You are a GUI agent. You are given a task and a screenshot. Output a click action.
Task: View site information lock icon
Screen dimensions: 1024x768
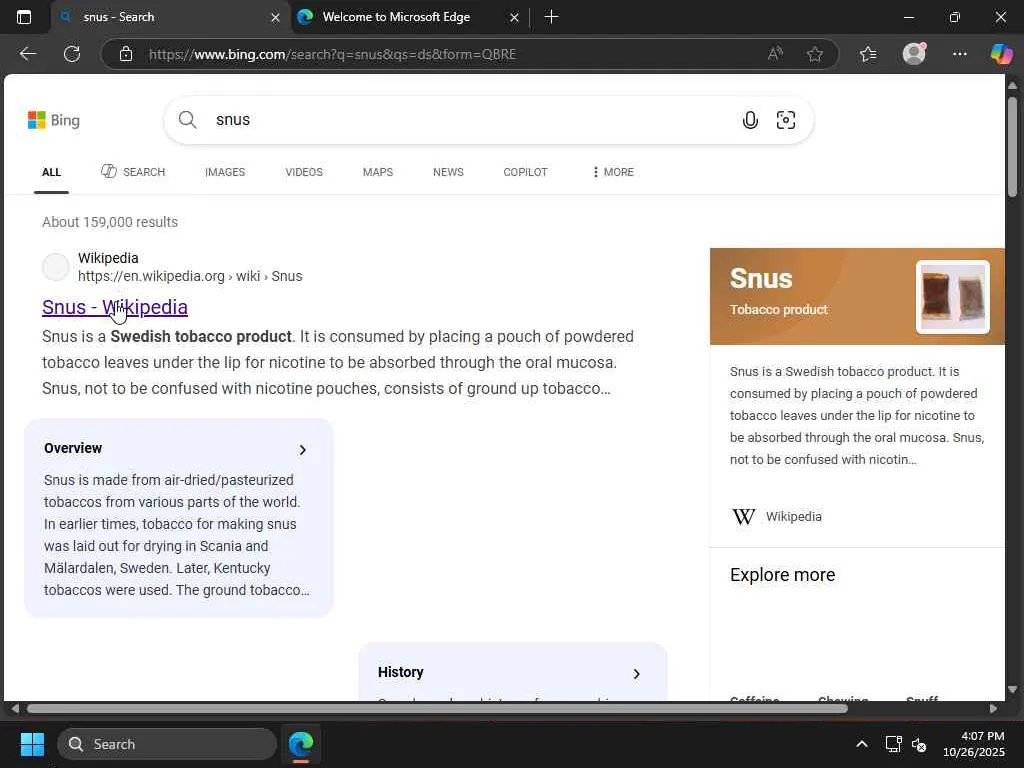(x=126, y=54)
